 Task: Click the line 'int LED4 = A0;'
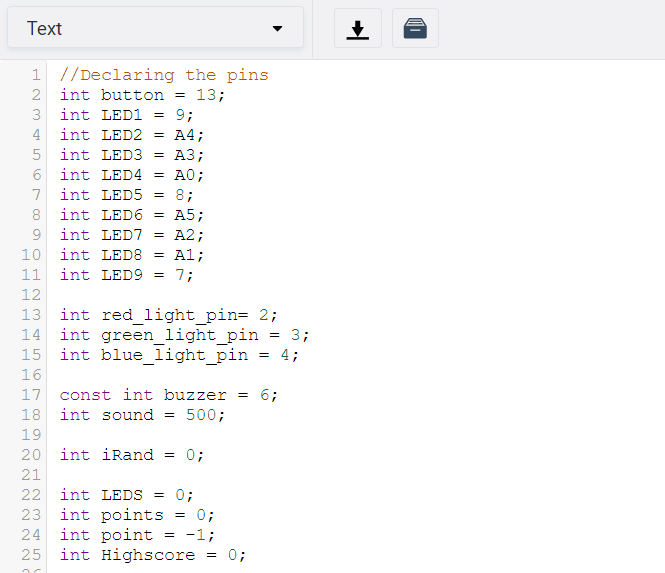131,175
